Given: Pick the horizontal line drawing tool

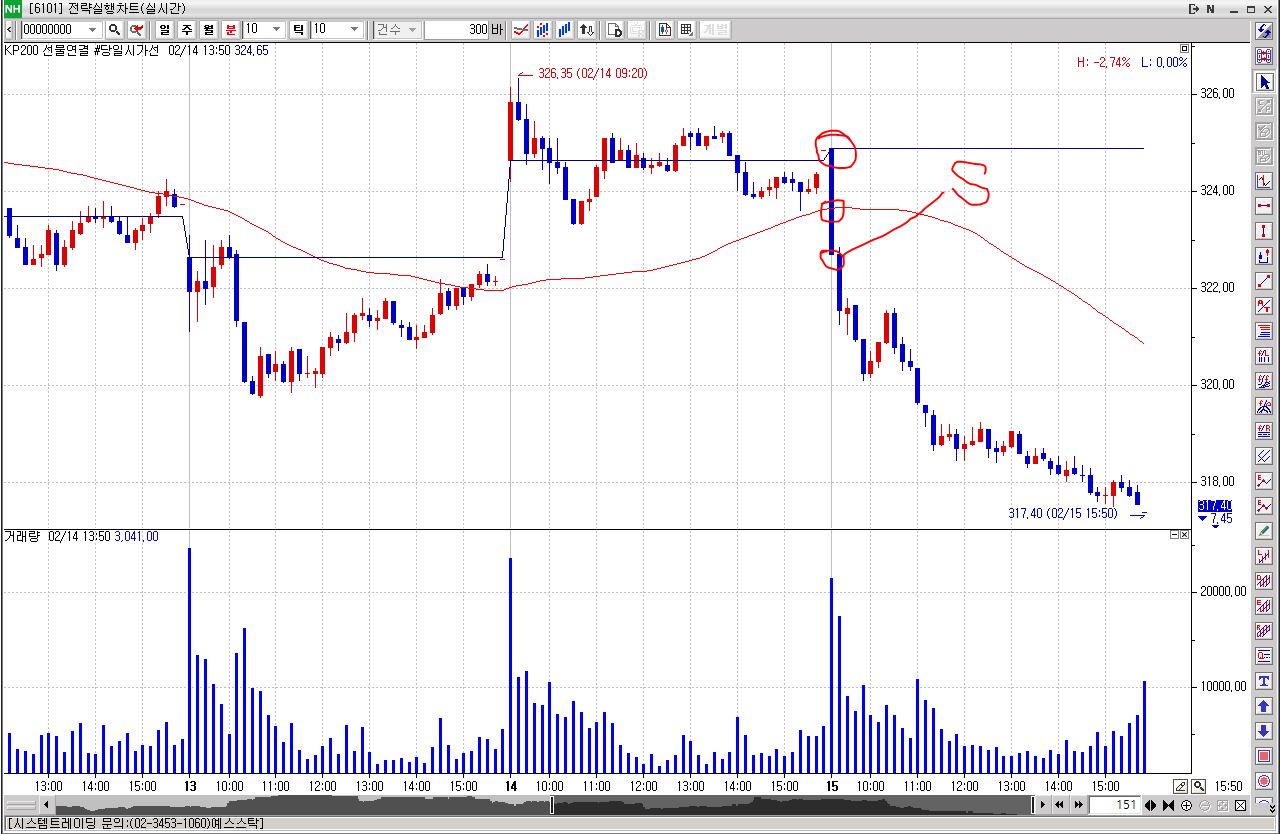Looking at the screenshot, I should click(x=1264, y=205).
